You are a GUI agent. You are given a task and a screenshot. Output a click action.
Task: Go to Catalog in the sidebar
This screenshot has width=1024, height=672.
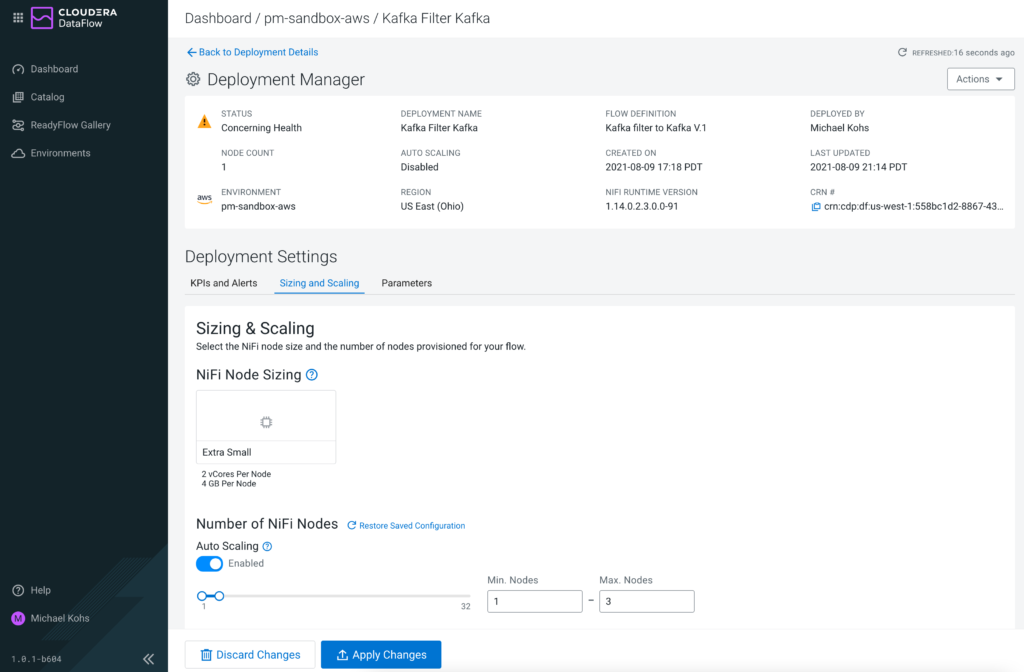(x=47, y=97)
